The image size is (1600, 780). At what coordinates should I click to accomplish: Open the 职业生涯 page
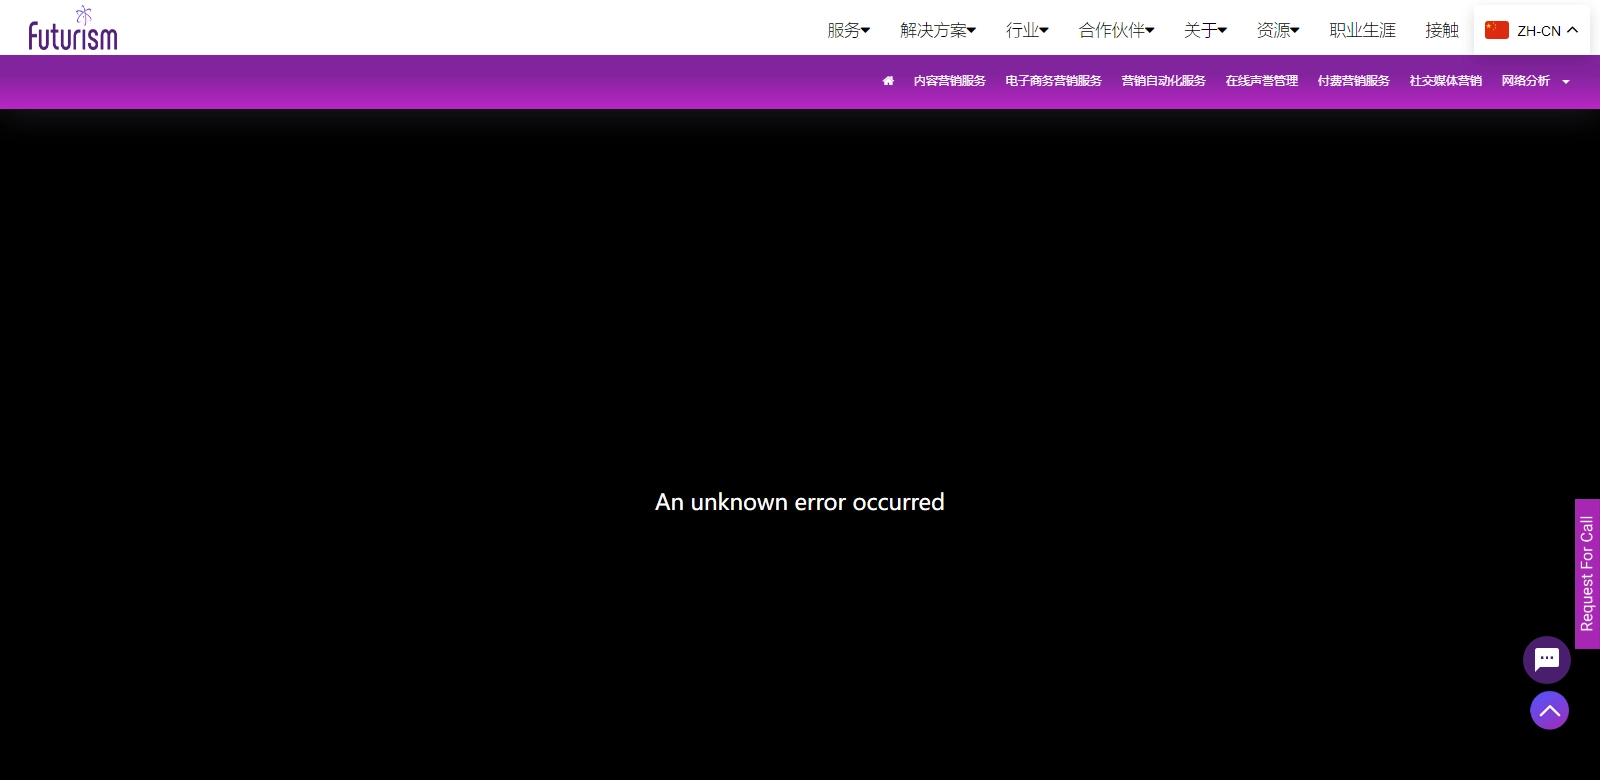[1362, 30]
